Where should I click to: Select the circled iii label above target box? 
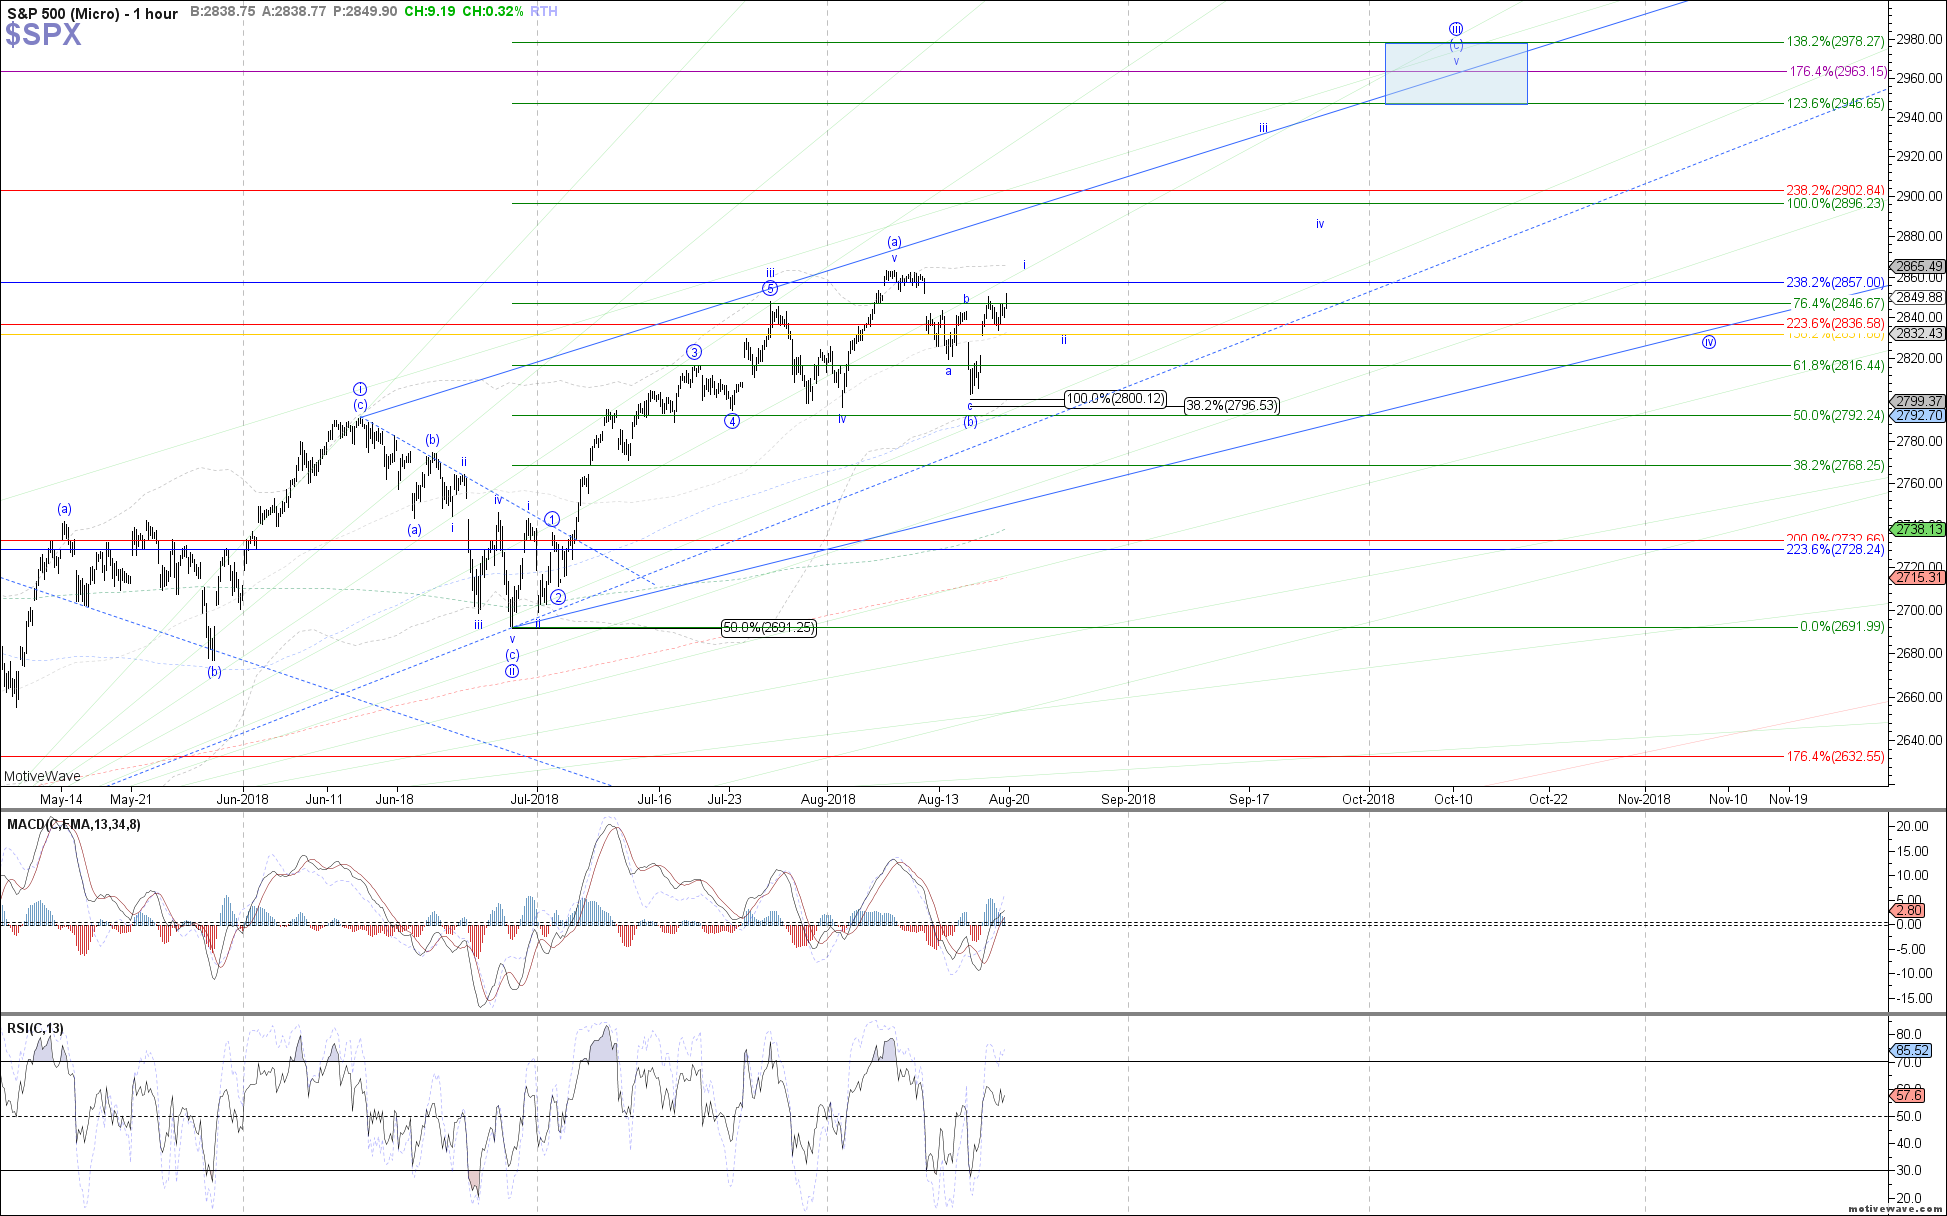coord(1456,29)
